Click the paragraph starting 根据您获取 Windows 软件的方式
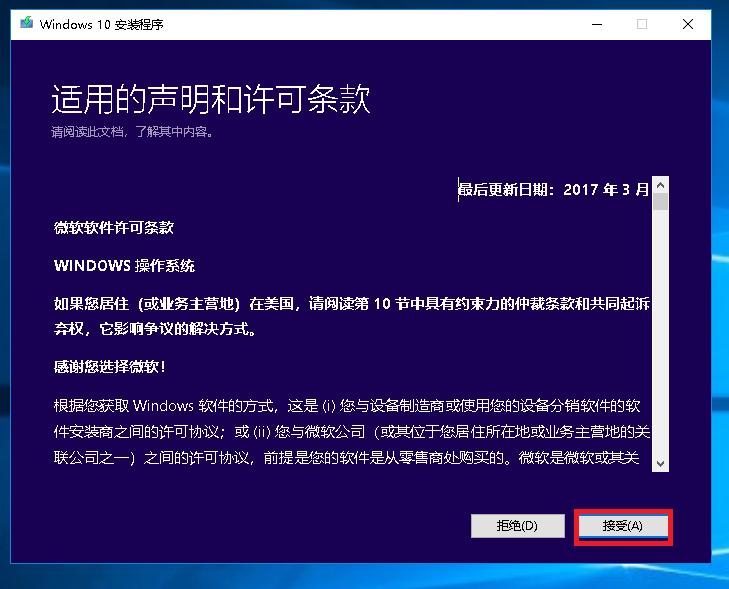729x589 pixels. point(351,432)
